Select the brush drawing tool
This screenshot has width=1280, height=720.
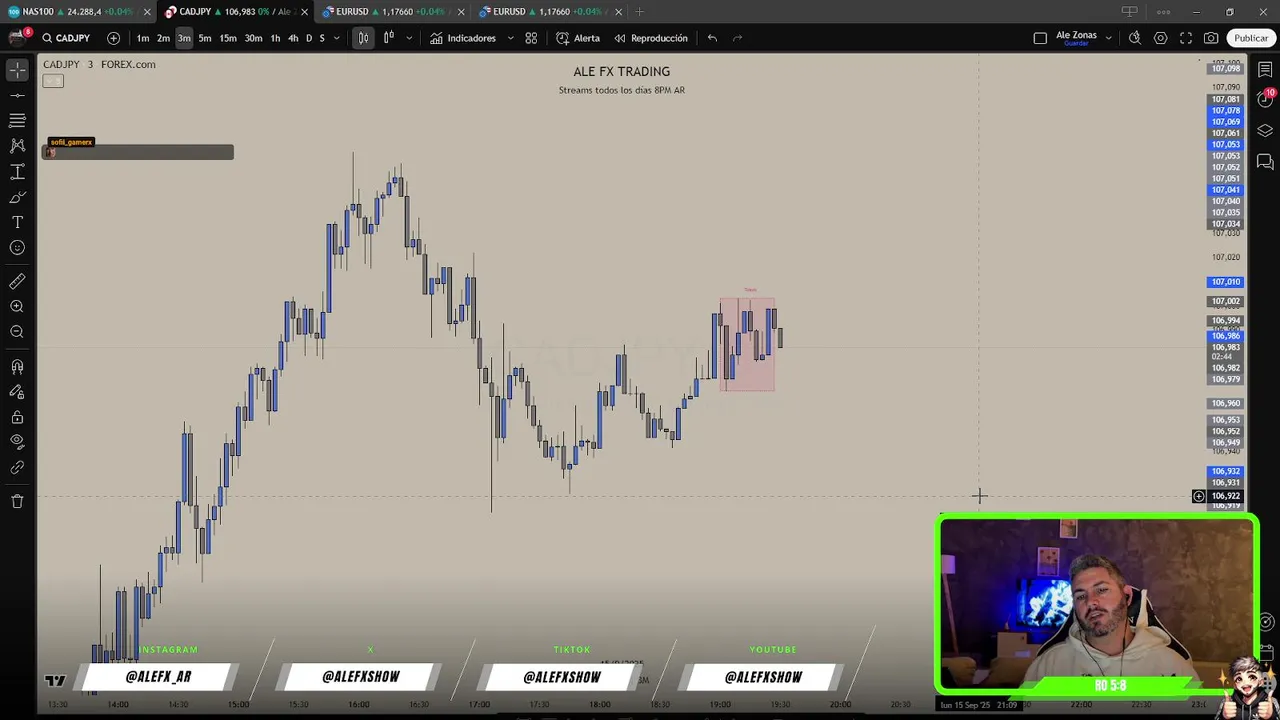[17, 197]
